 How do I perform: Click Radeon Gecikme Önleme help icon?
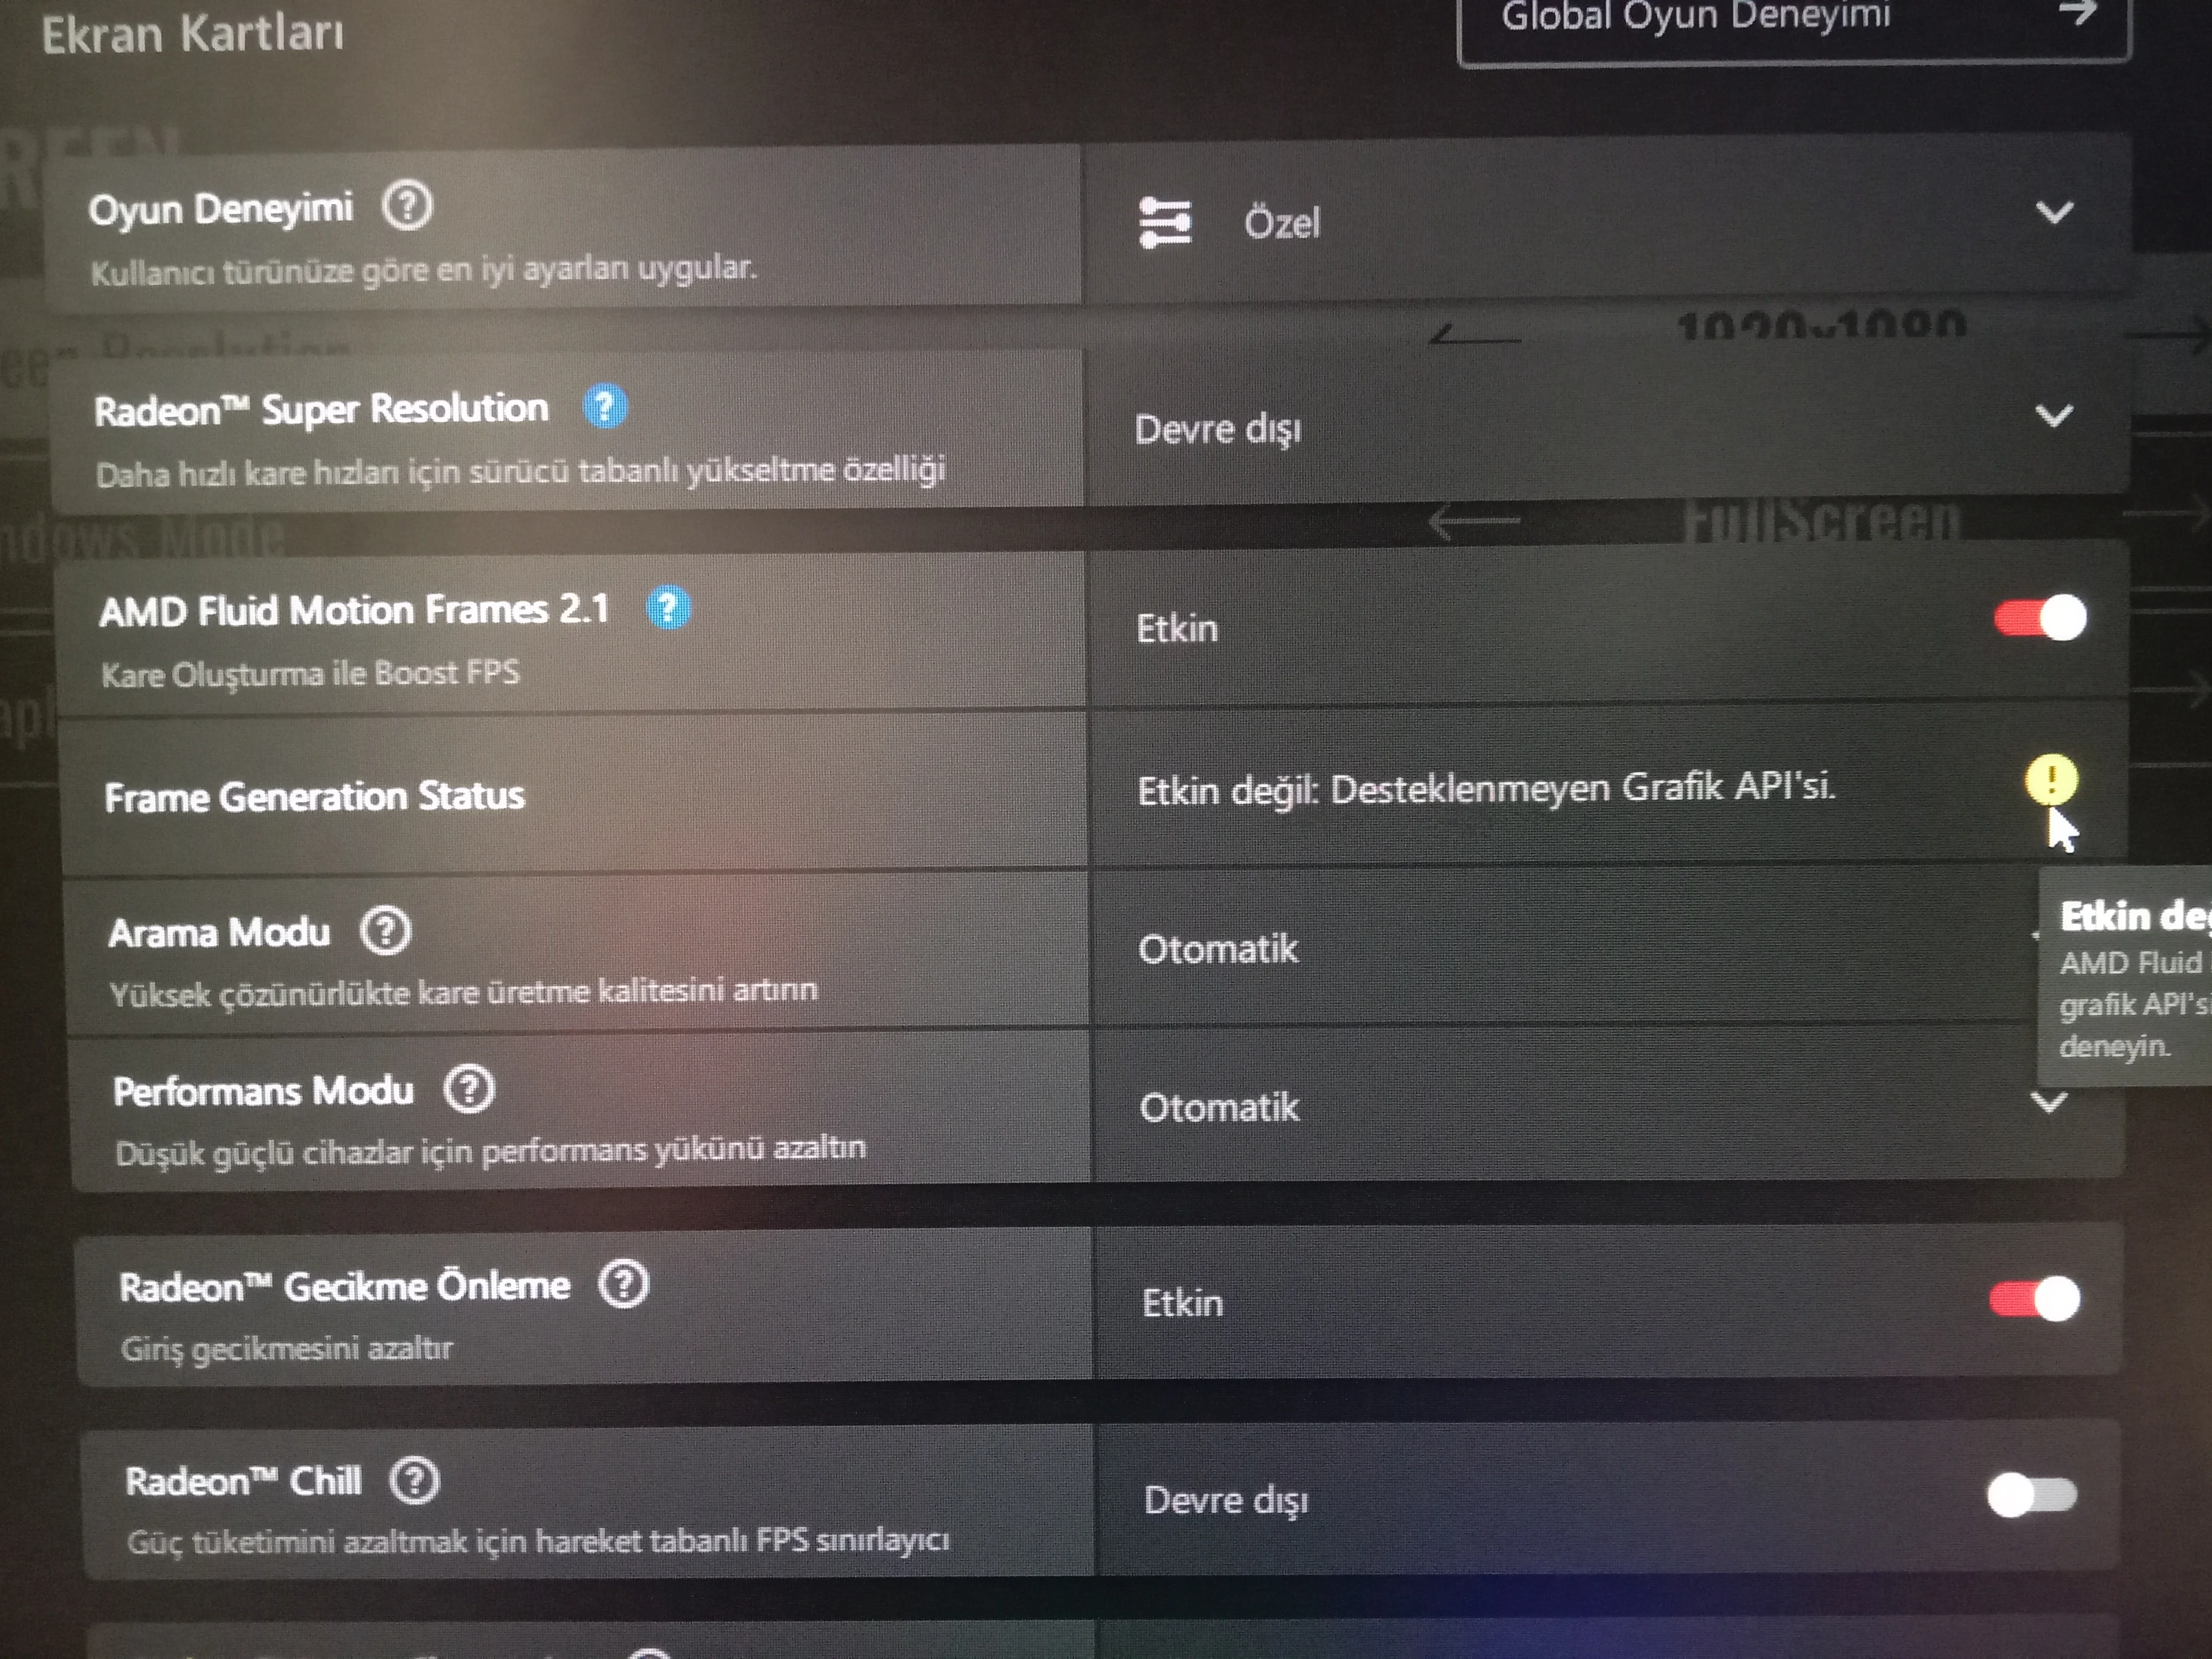point(624,1284)
